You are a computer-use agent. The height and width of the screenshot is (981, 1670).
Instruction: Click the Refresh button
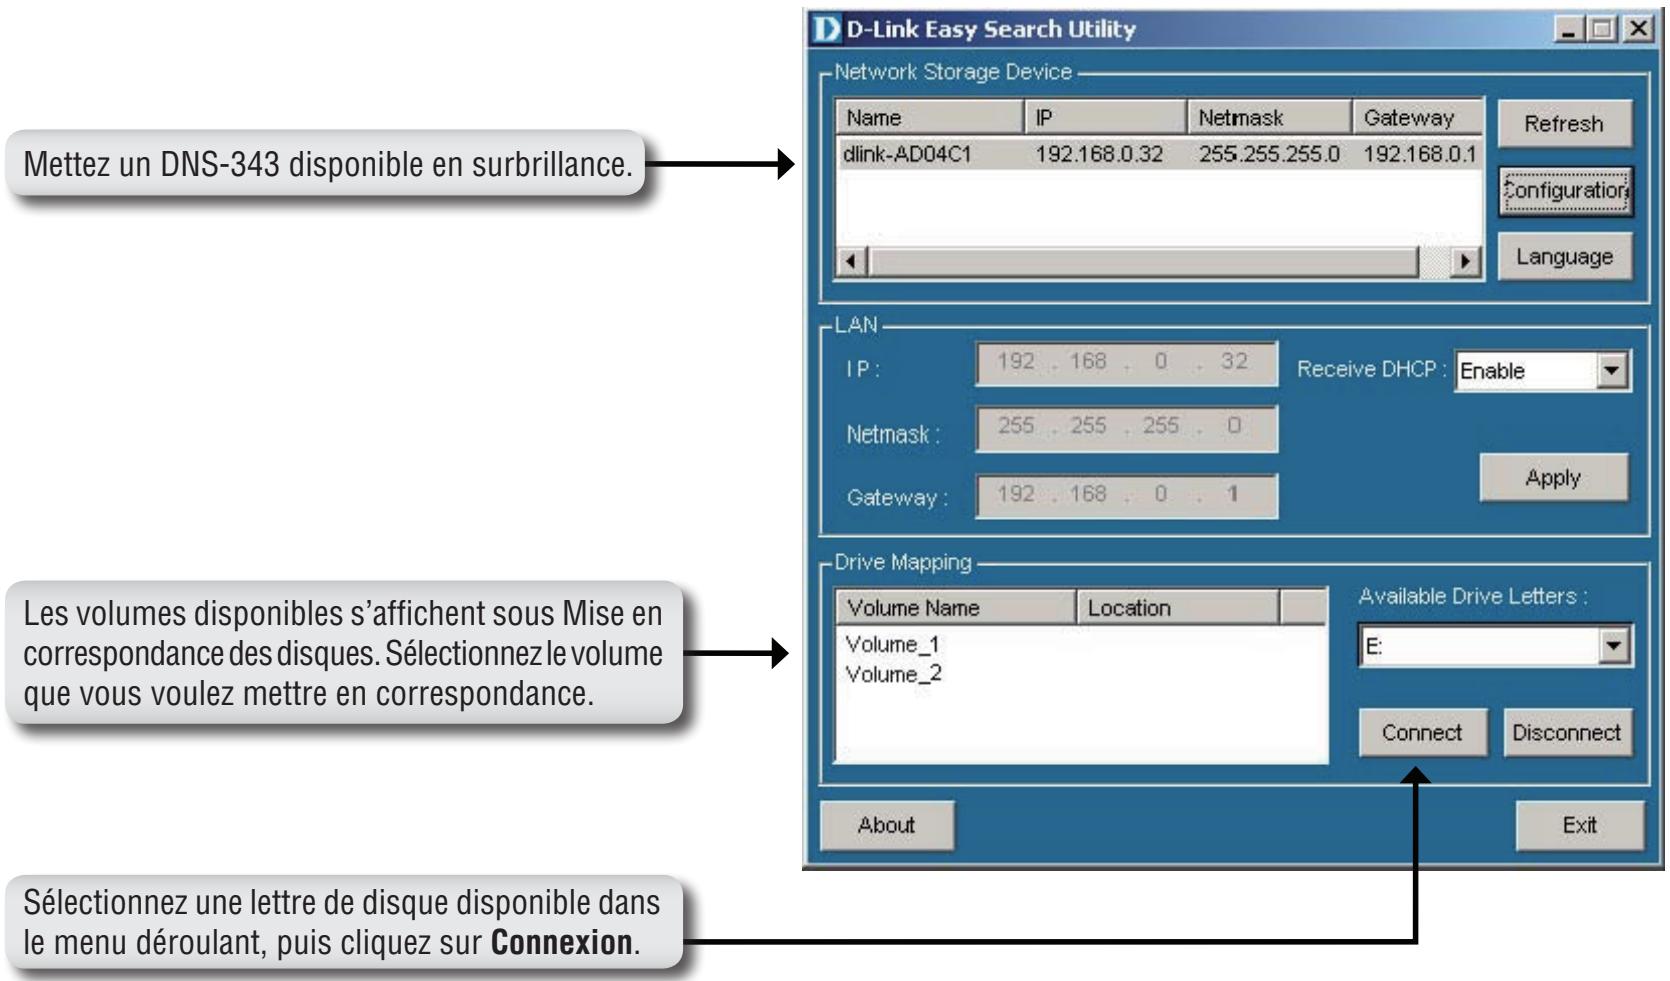point(1564,124)
